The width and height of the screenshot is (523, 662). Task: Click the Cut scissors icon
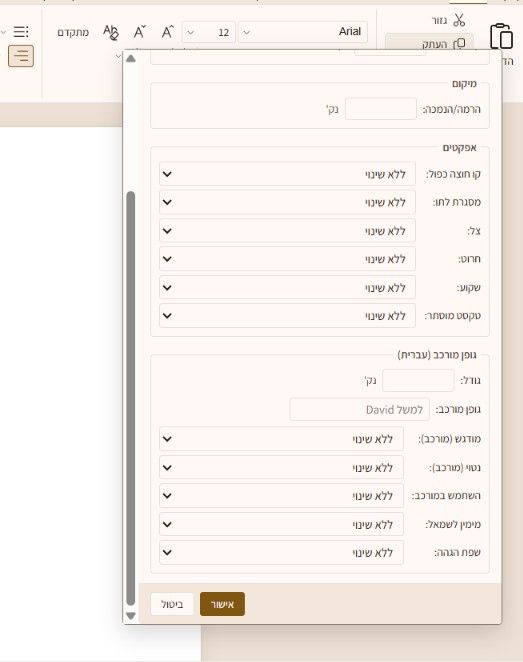459,20
